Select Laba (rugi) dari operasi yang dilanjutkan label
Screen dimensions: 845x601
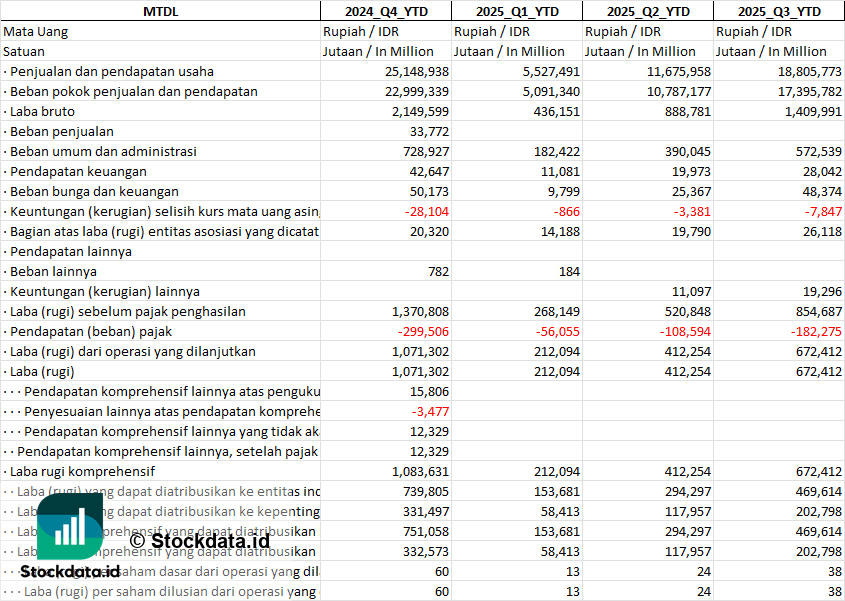tap(129, 351)
